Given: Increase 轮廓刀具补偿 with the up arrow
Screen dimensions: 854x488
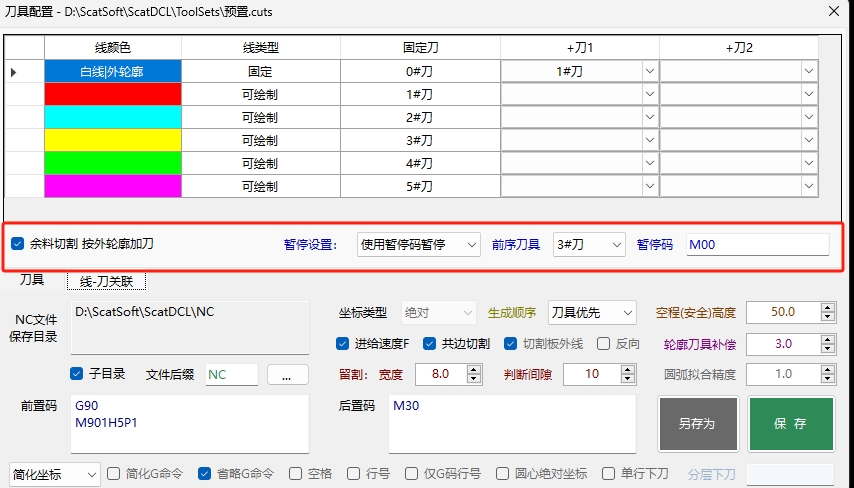Looking at the screenshot, I should pos(827,339).
